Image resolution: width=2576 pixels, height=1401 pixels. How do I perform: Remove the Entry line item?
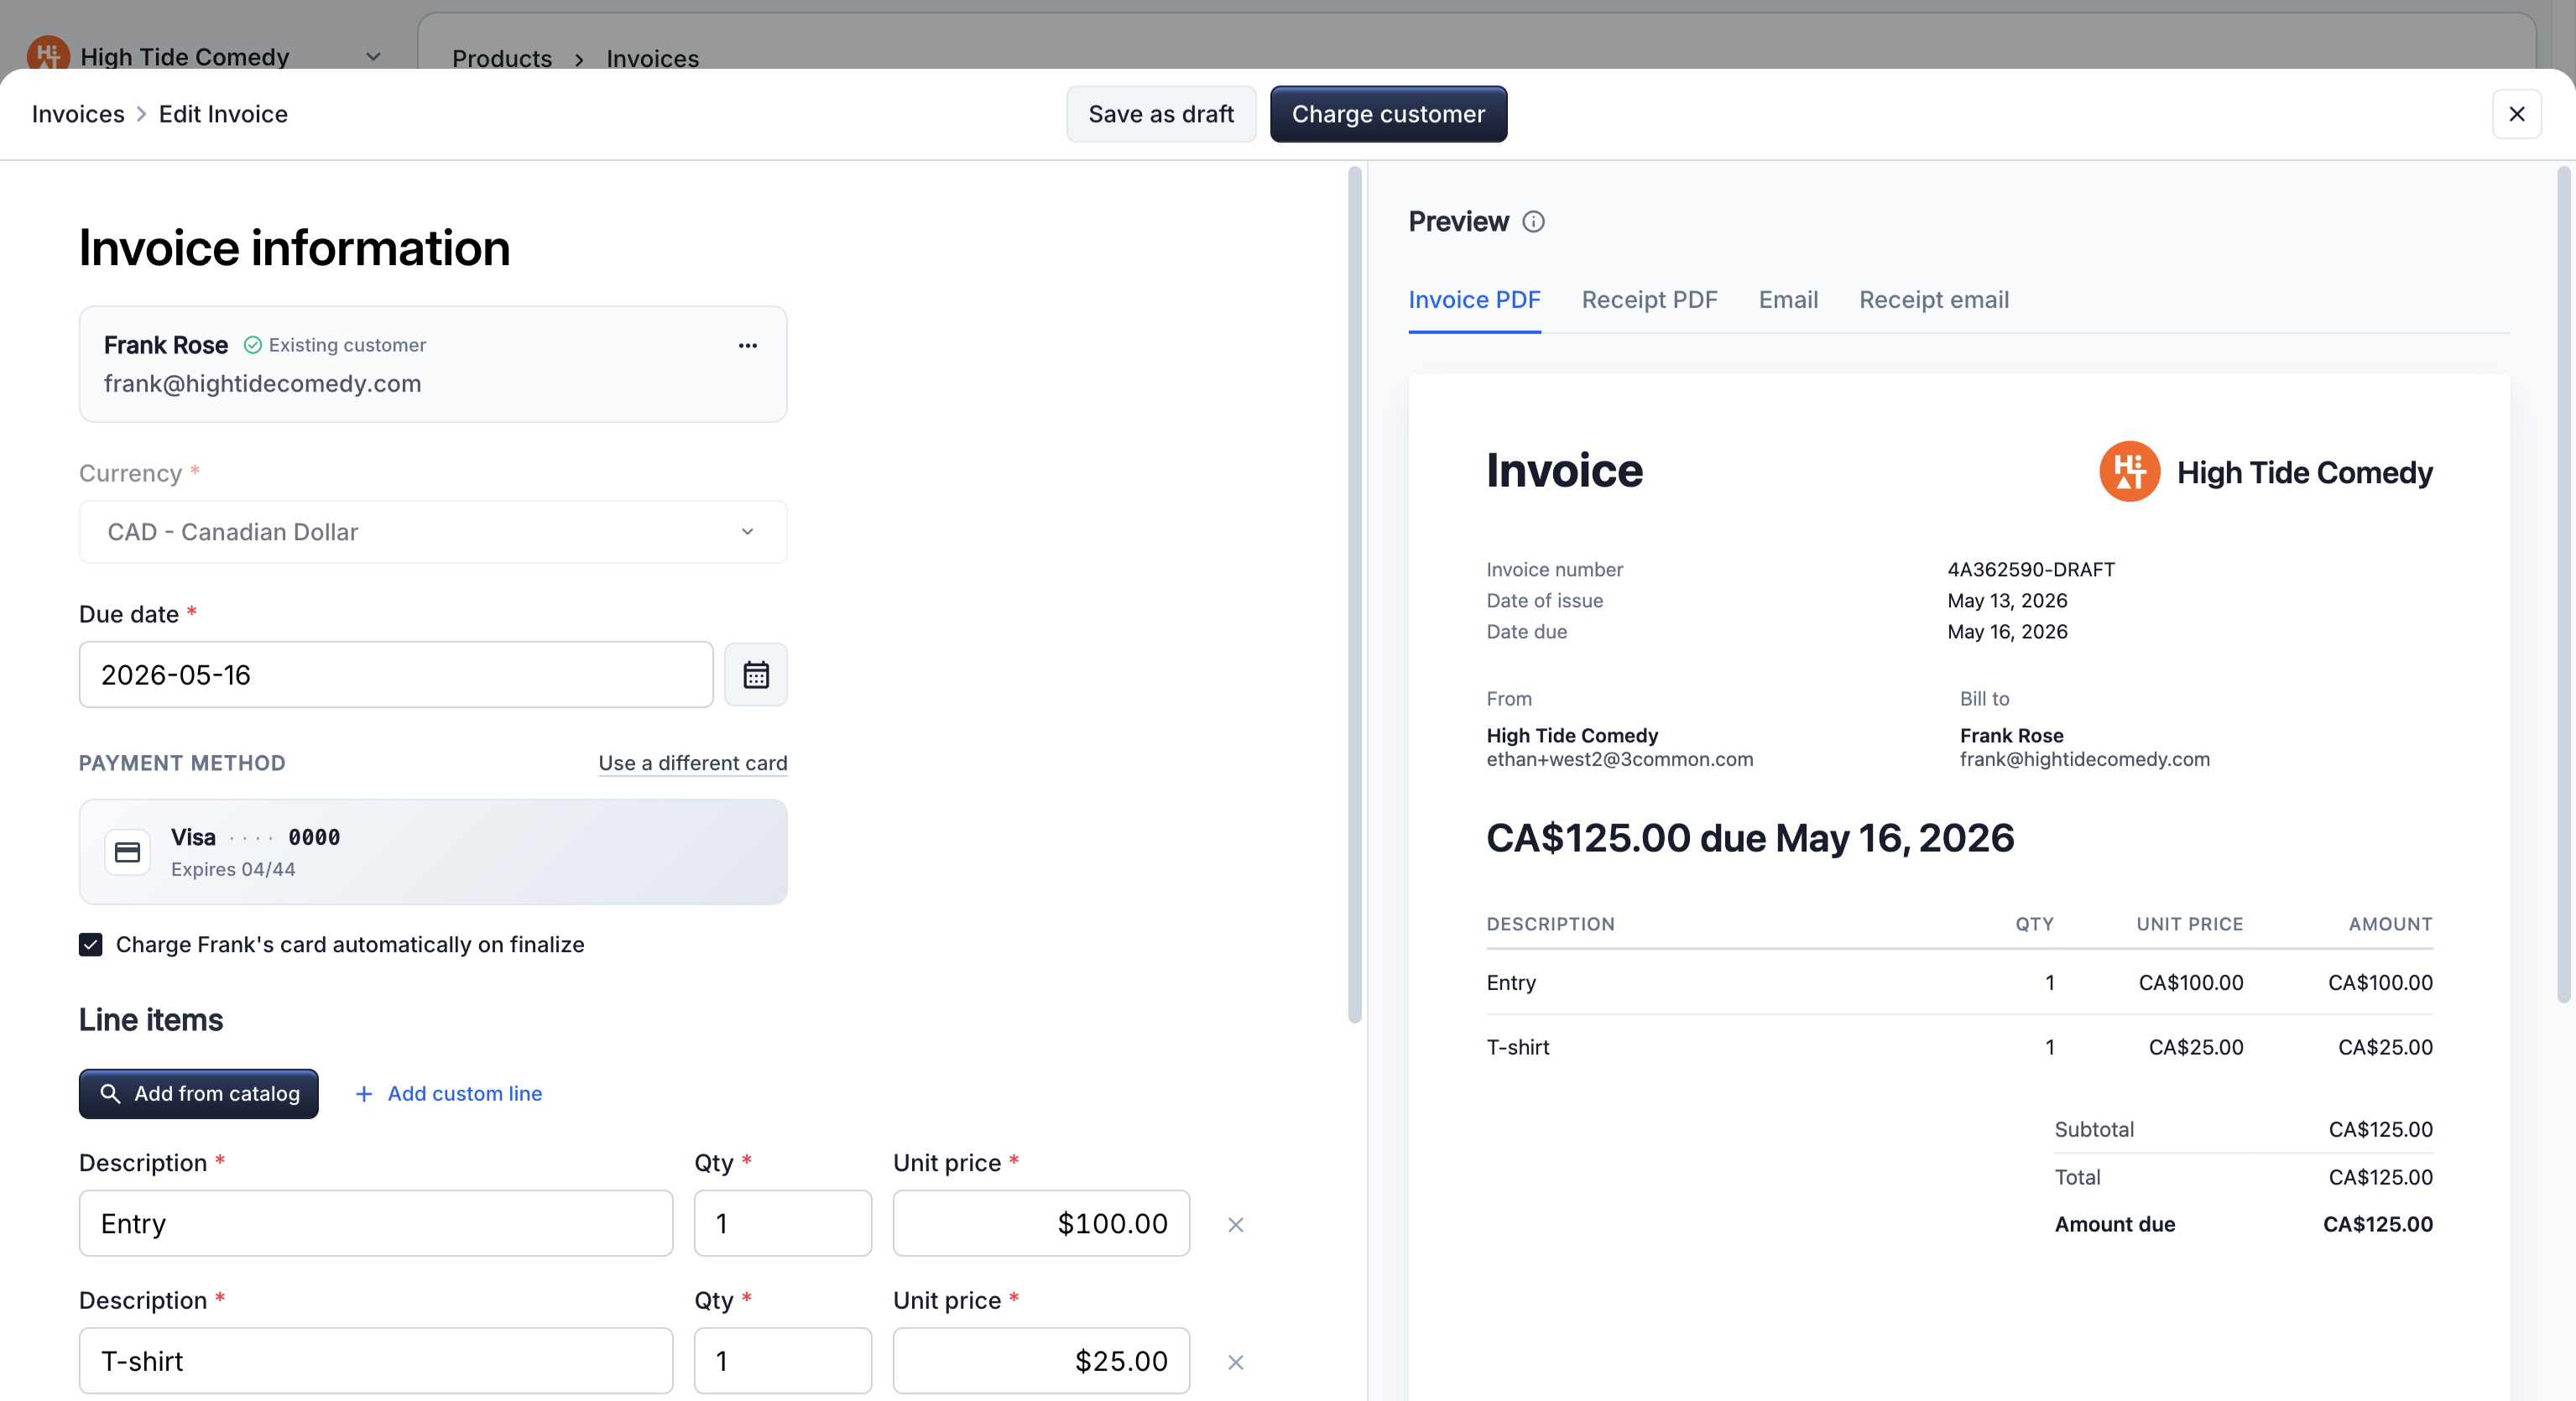pyautogui.click(x=1235, y=1224)
